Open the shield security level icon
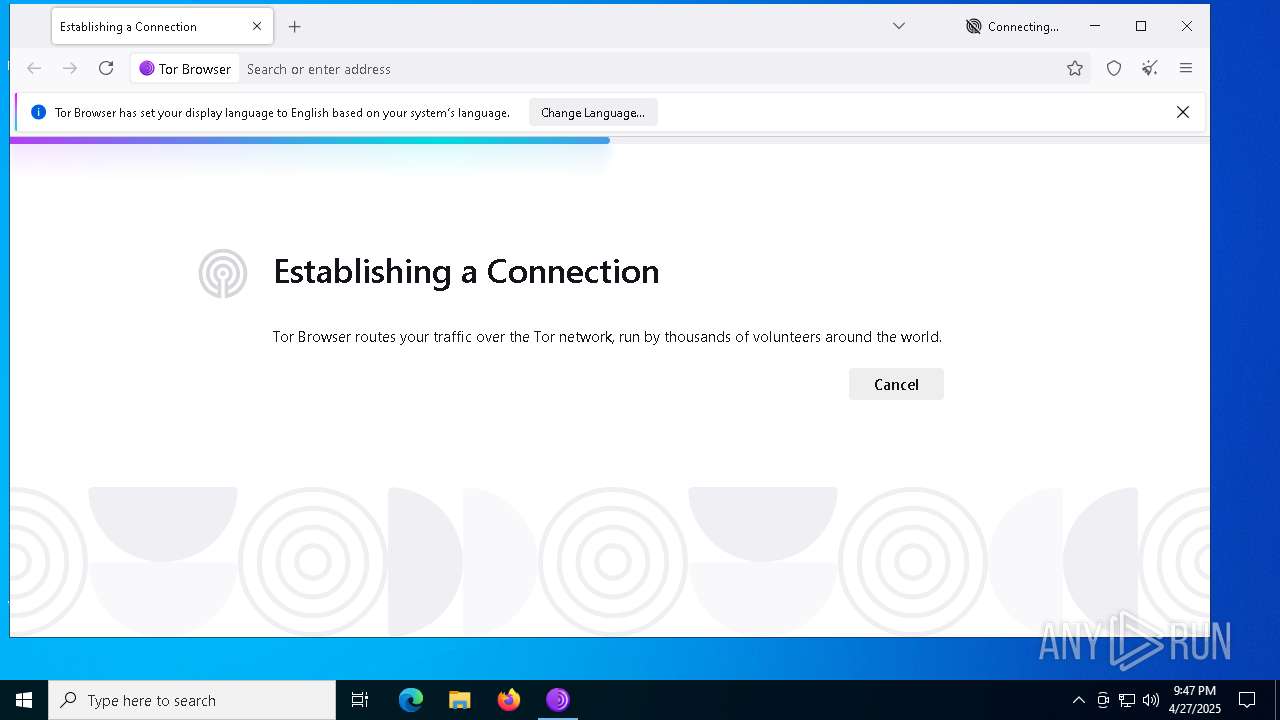 tap(1114, 68)
